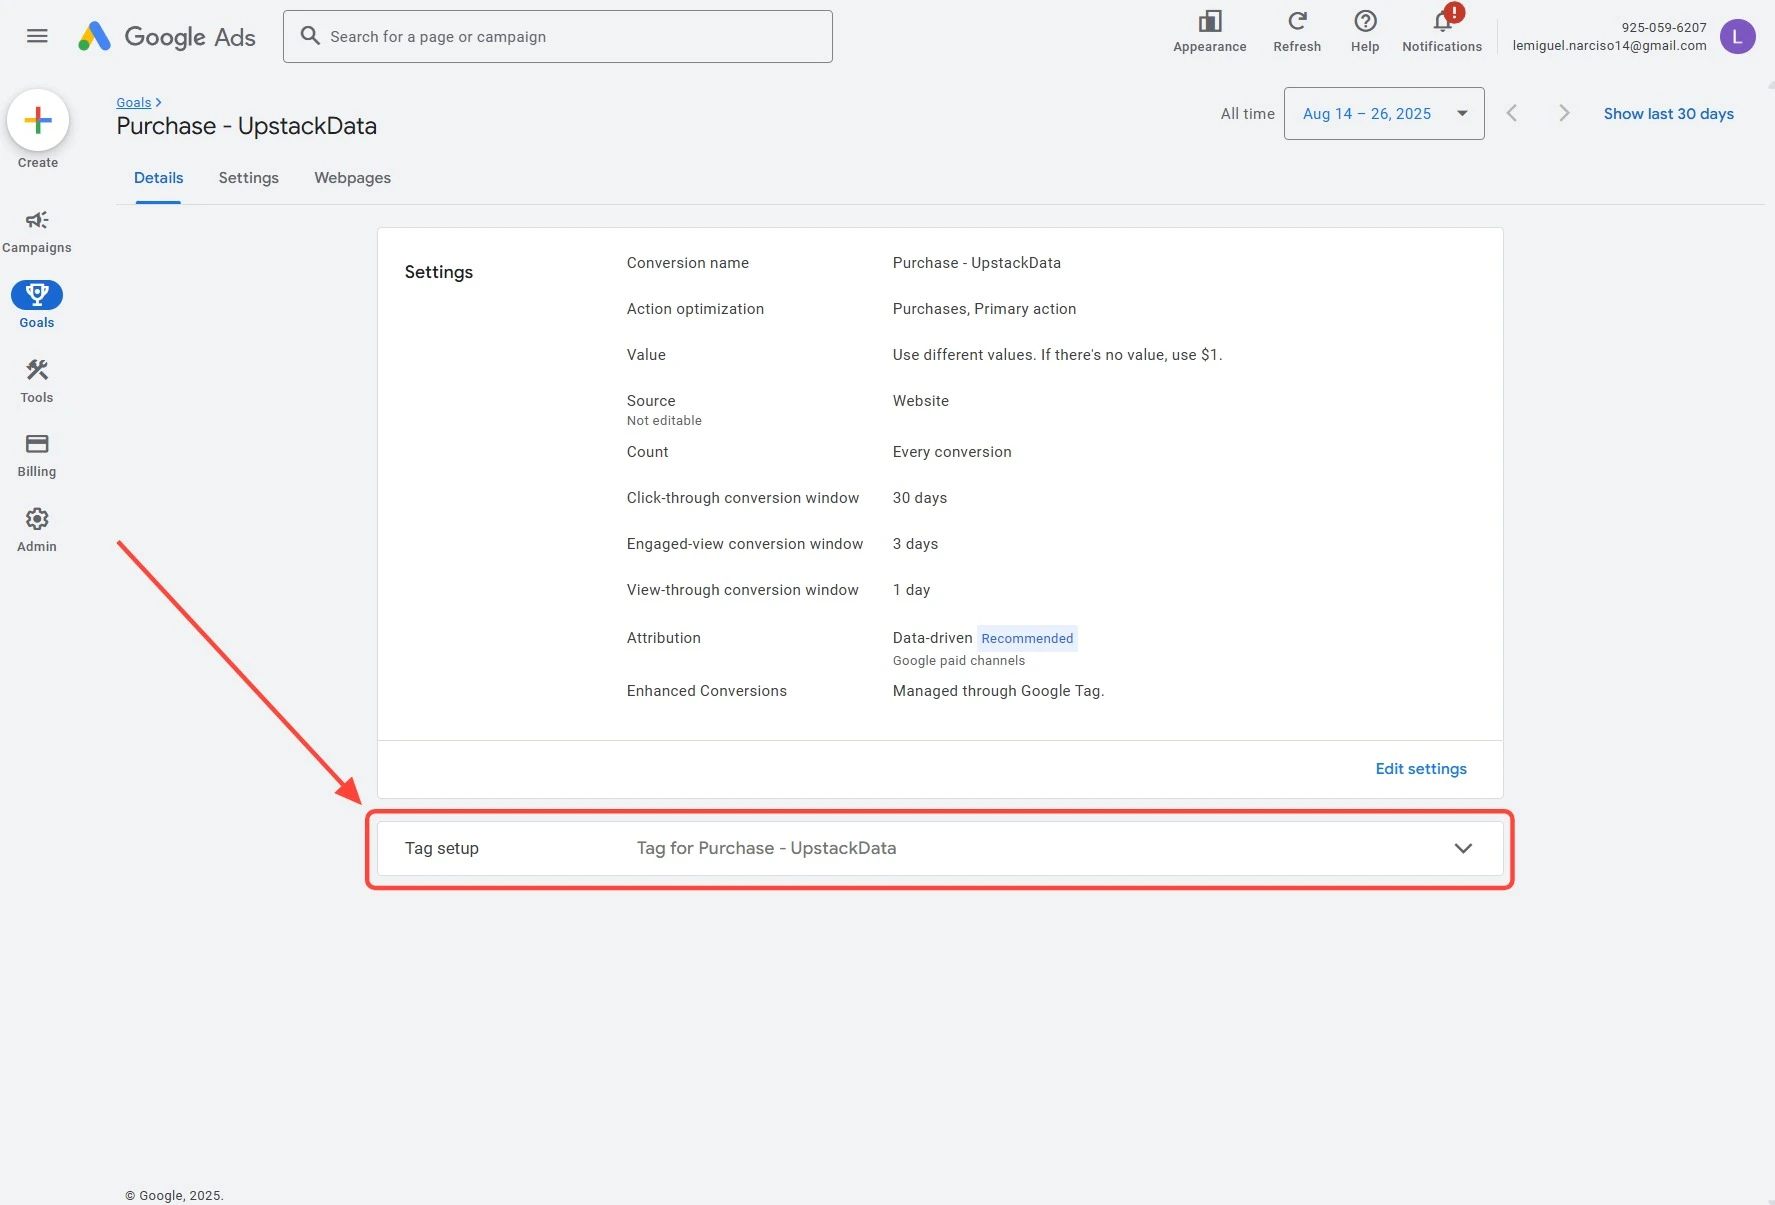The height and width of the screenshot is (1205, 1775).
Task: Click the "Website" source value
Action: 920,401
